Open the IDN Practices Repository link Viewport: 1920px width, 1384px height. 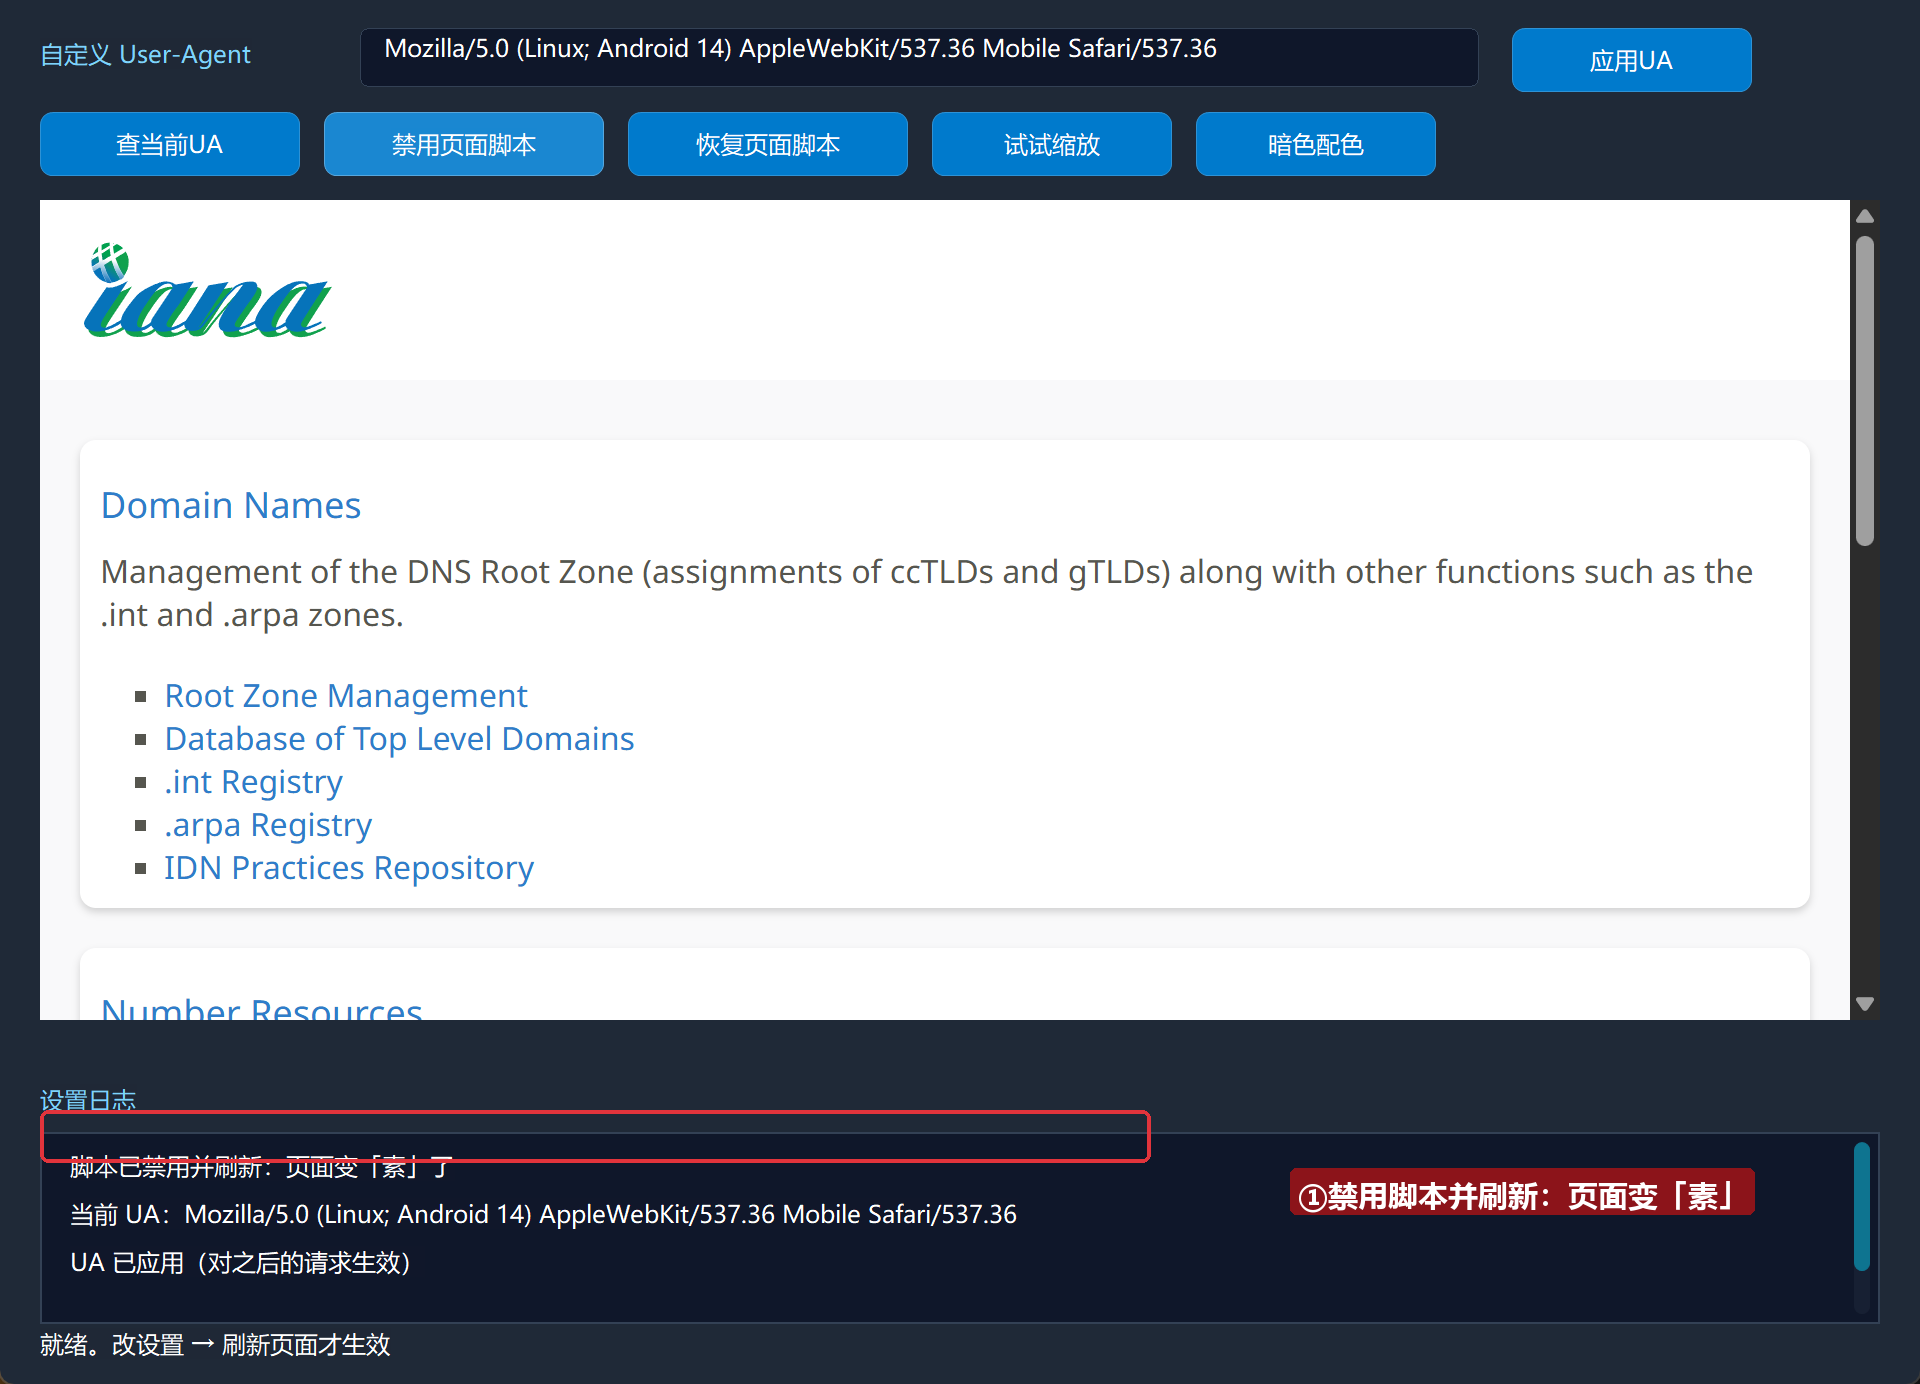point(349,867)
